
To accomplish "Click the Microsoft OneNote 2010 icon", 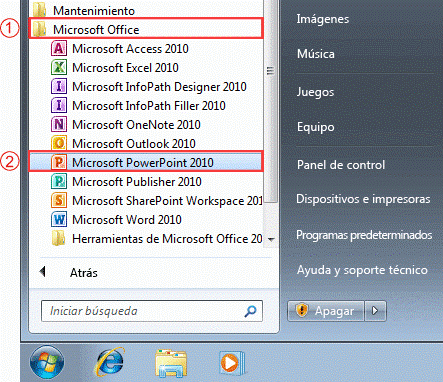I will click(59, 125).
